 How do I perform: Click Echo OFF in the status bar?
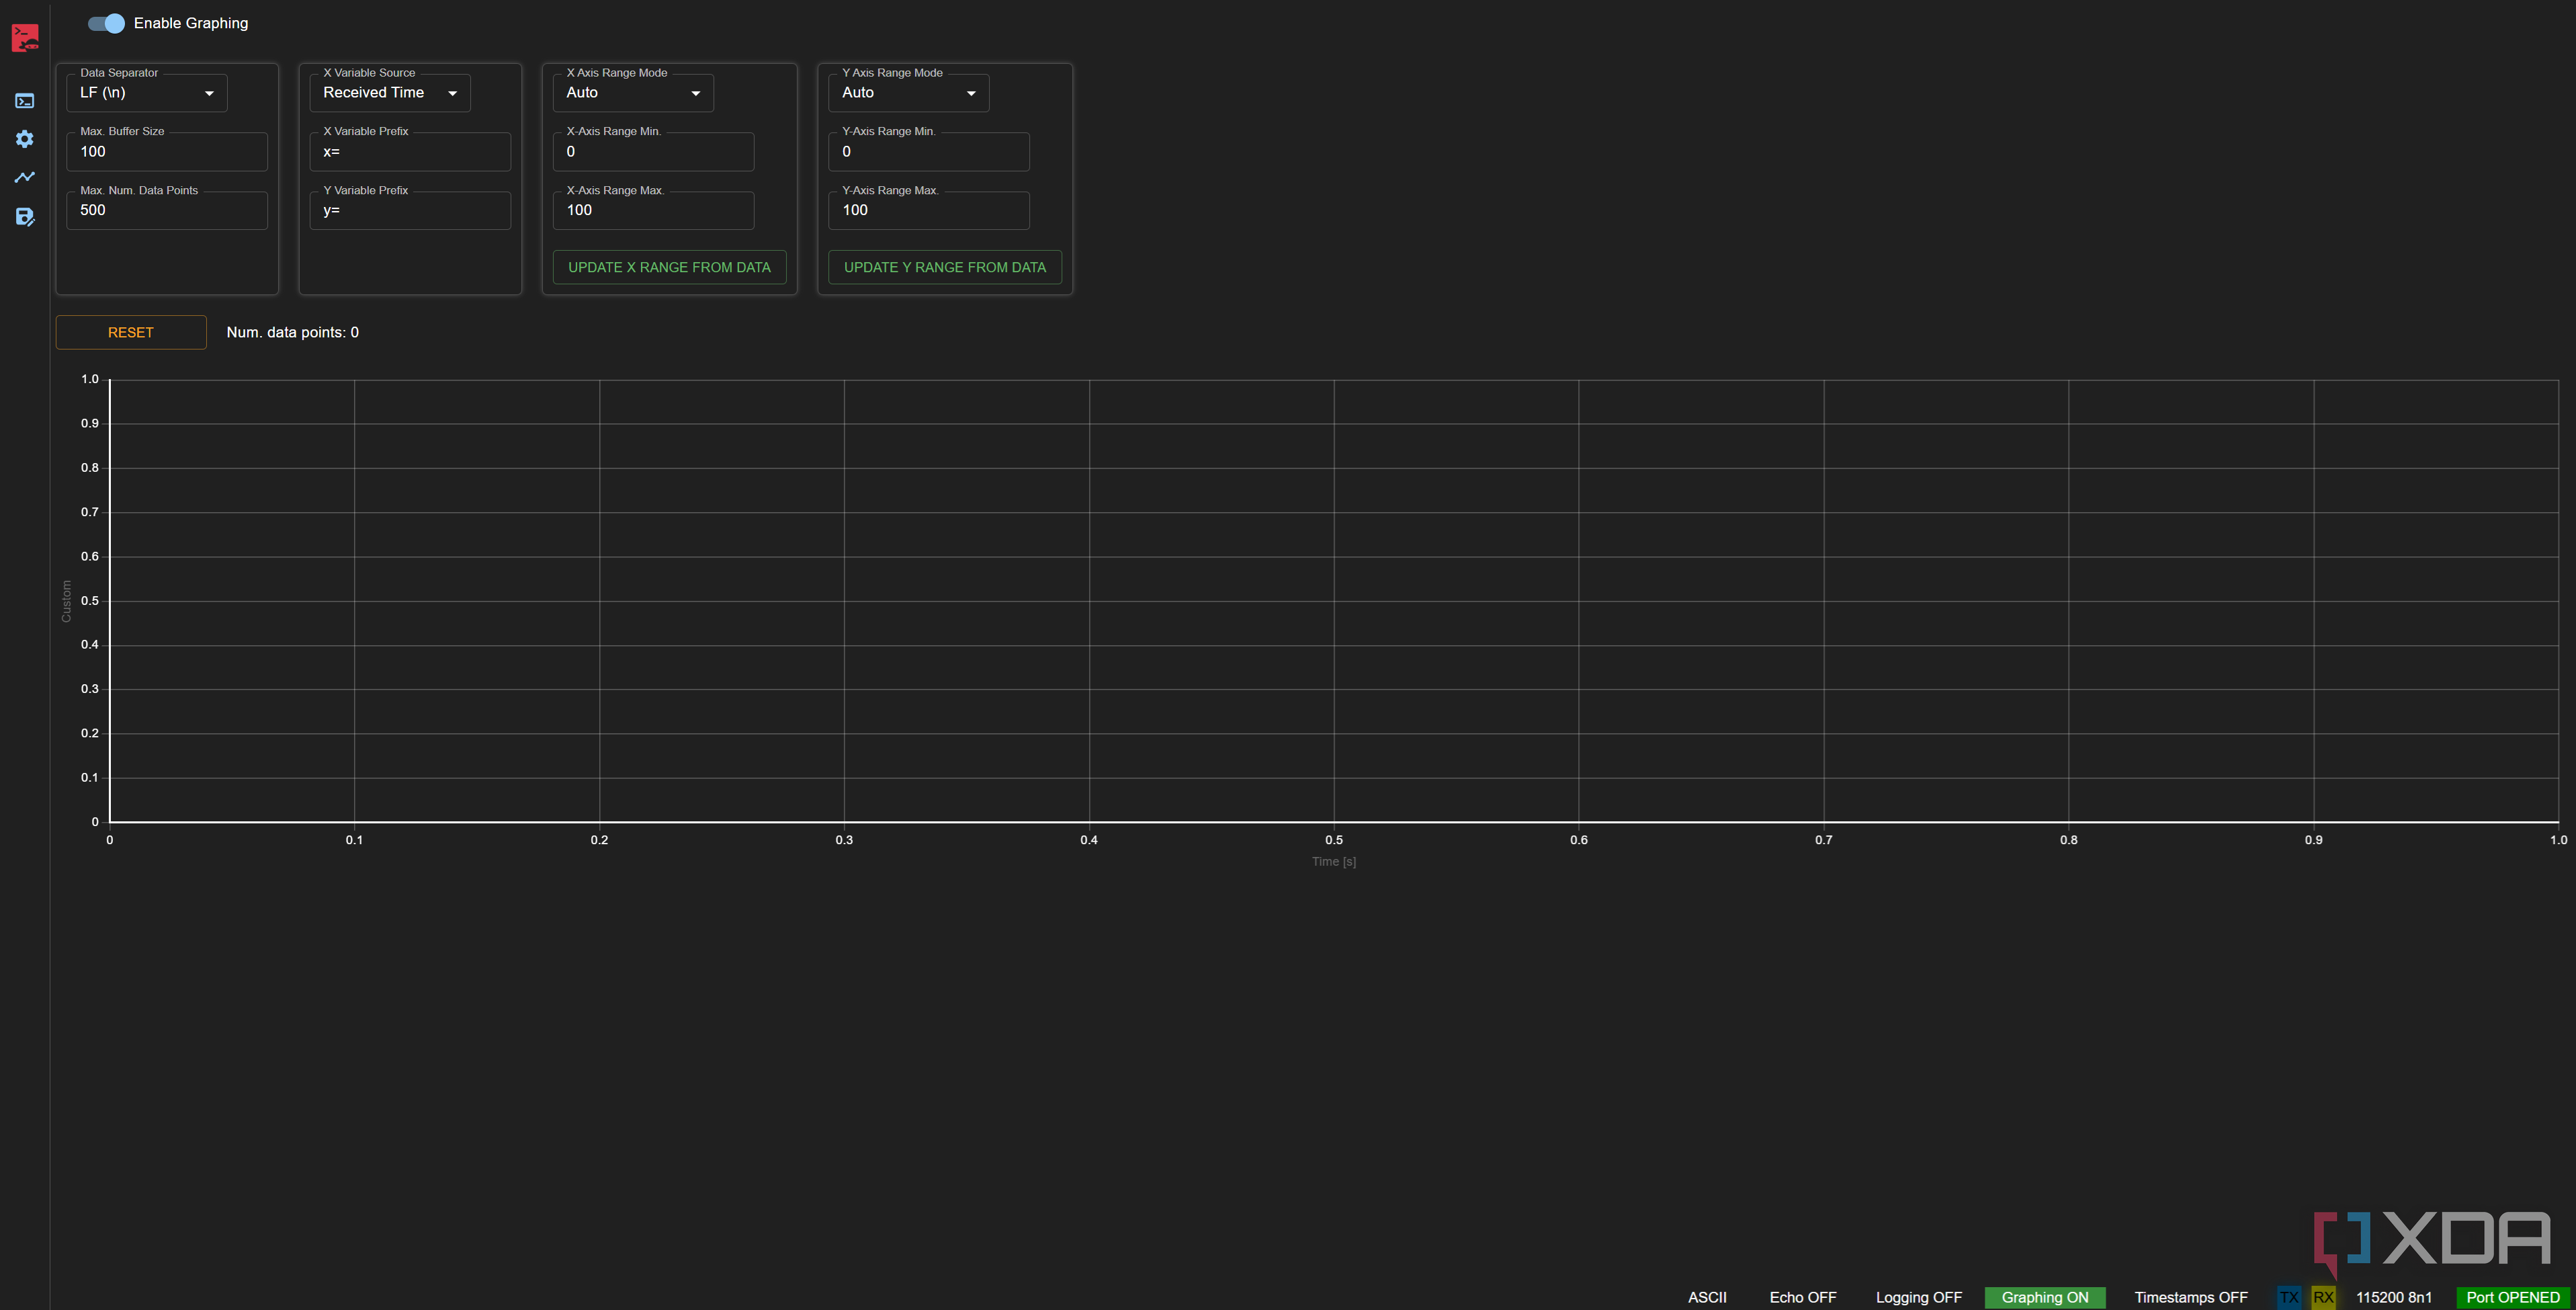tap(1803, 1297)
